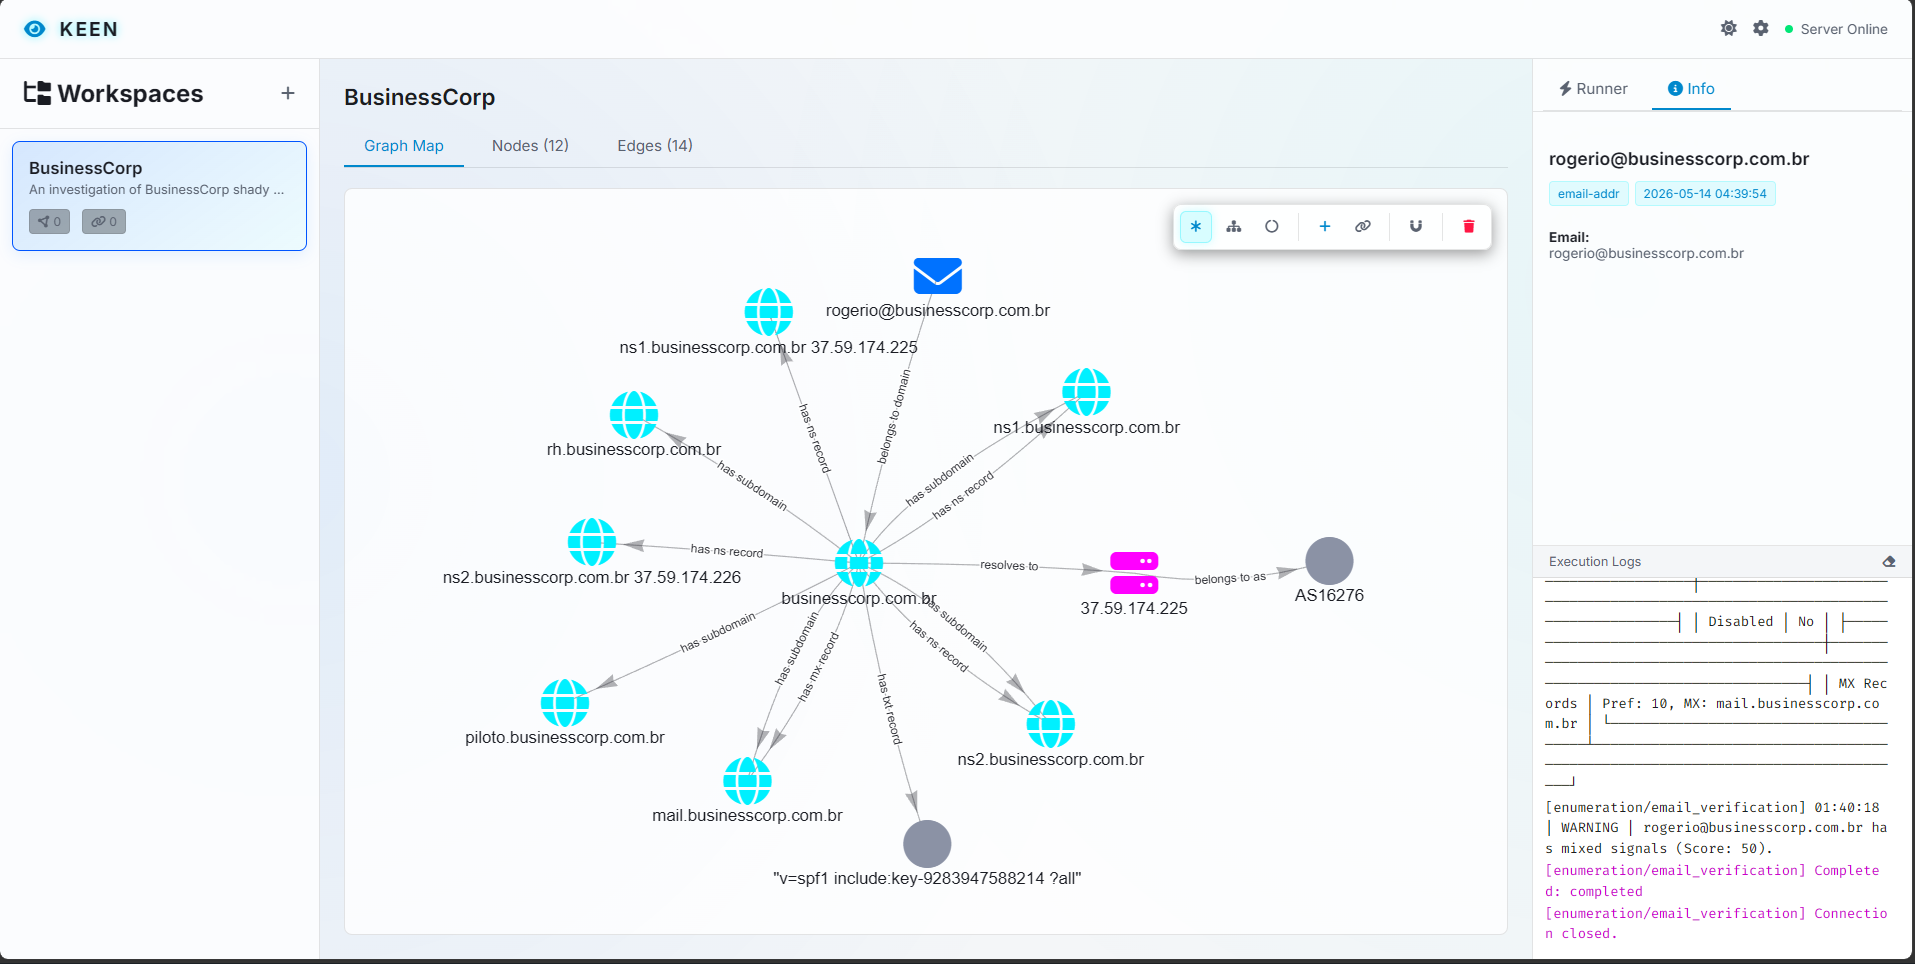The width and height of the screenshot is (1915, 964).
Task: Toggle light theme with sun icon
Action: click(x=1728, y=29)
